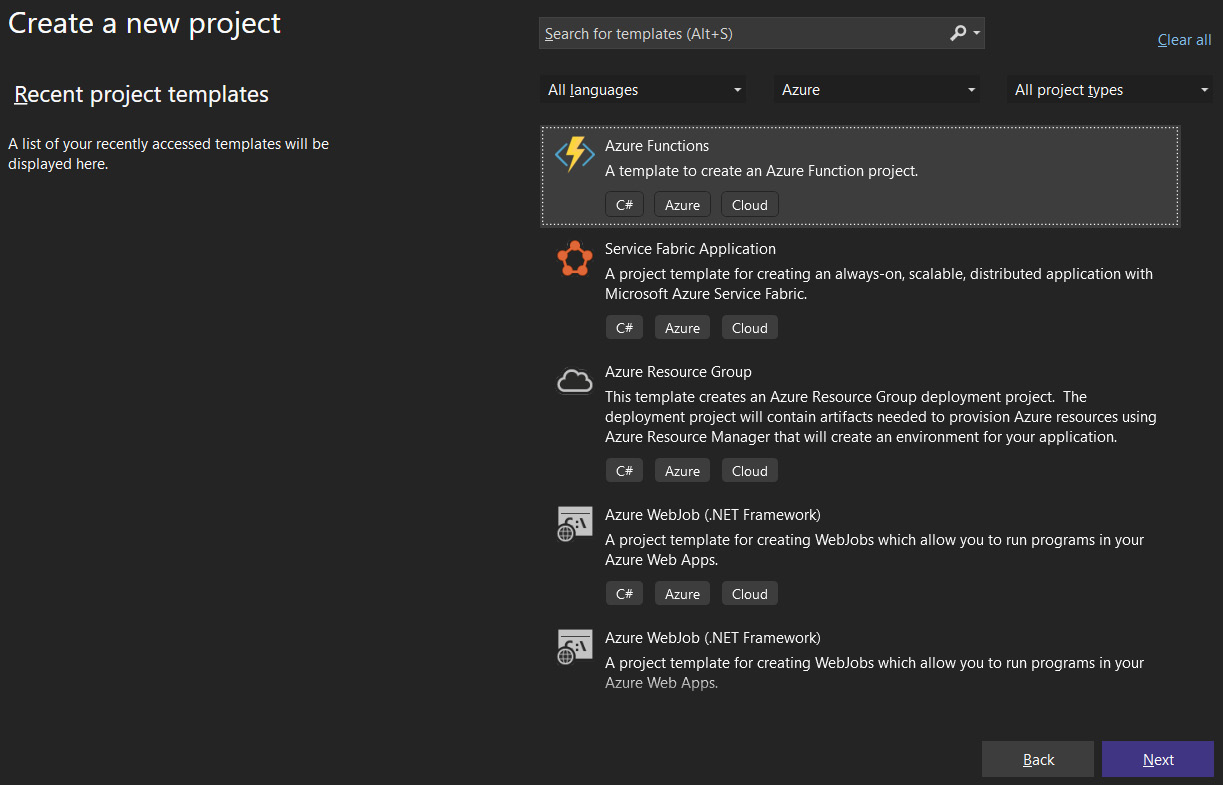This screenshot has height=785, width=1223.
Task: Click C# tag under Service Fabric Application
Action: [x=624, y=328]
